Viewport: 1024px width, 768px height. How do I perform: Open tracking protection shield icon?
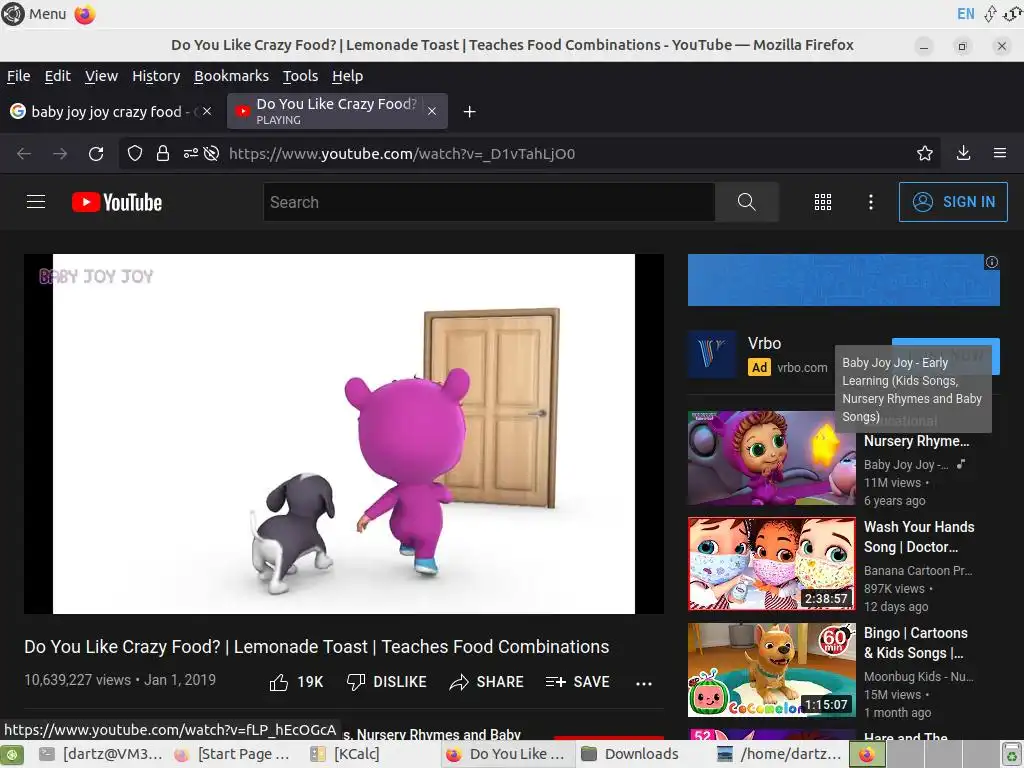click(135, 153)
